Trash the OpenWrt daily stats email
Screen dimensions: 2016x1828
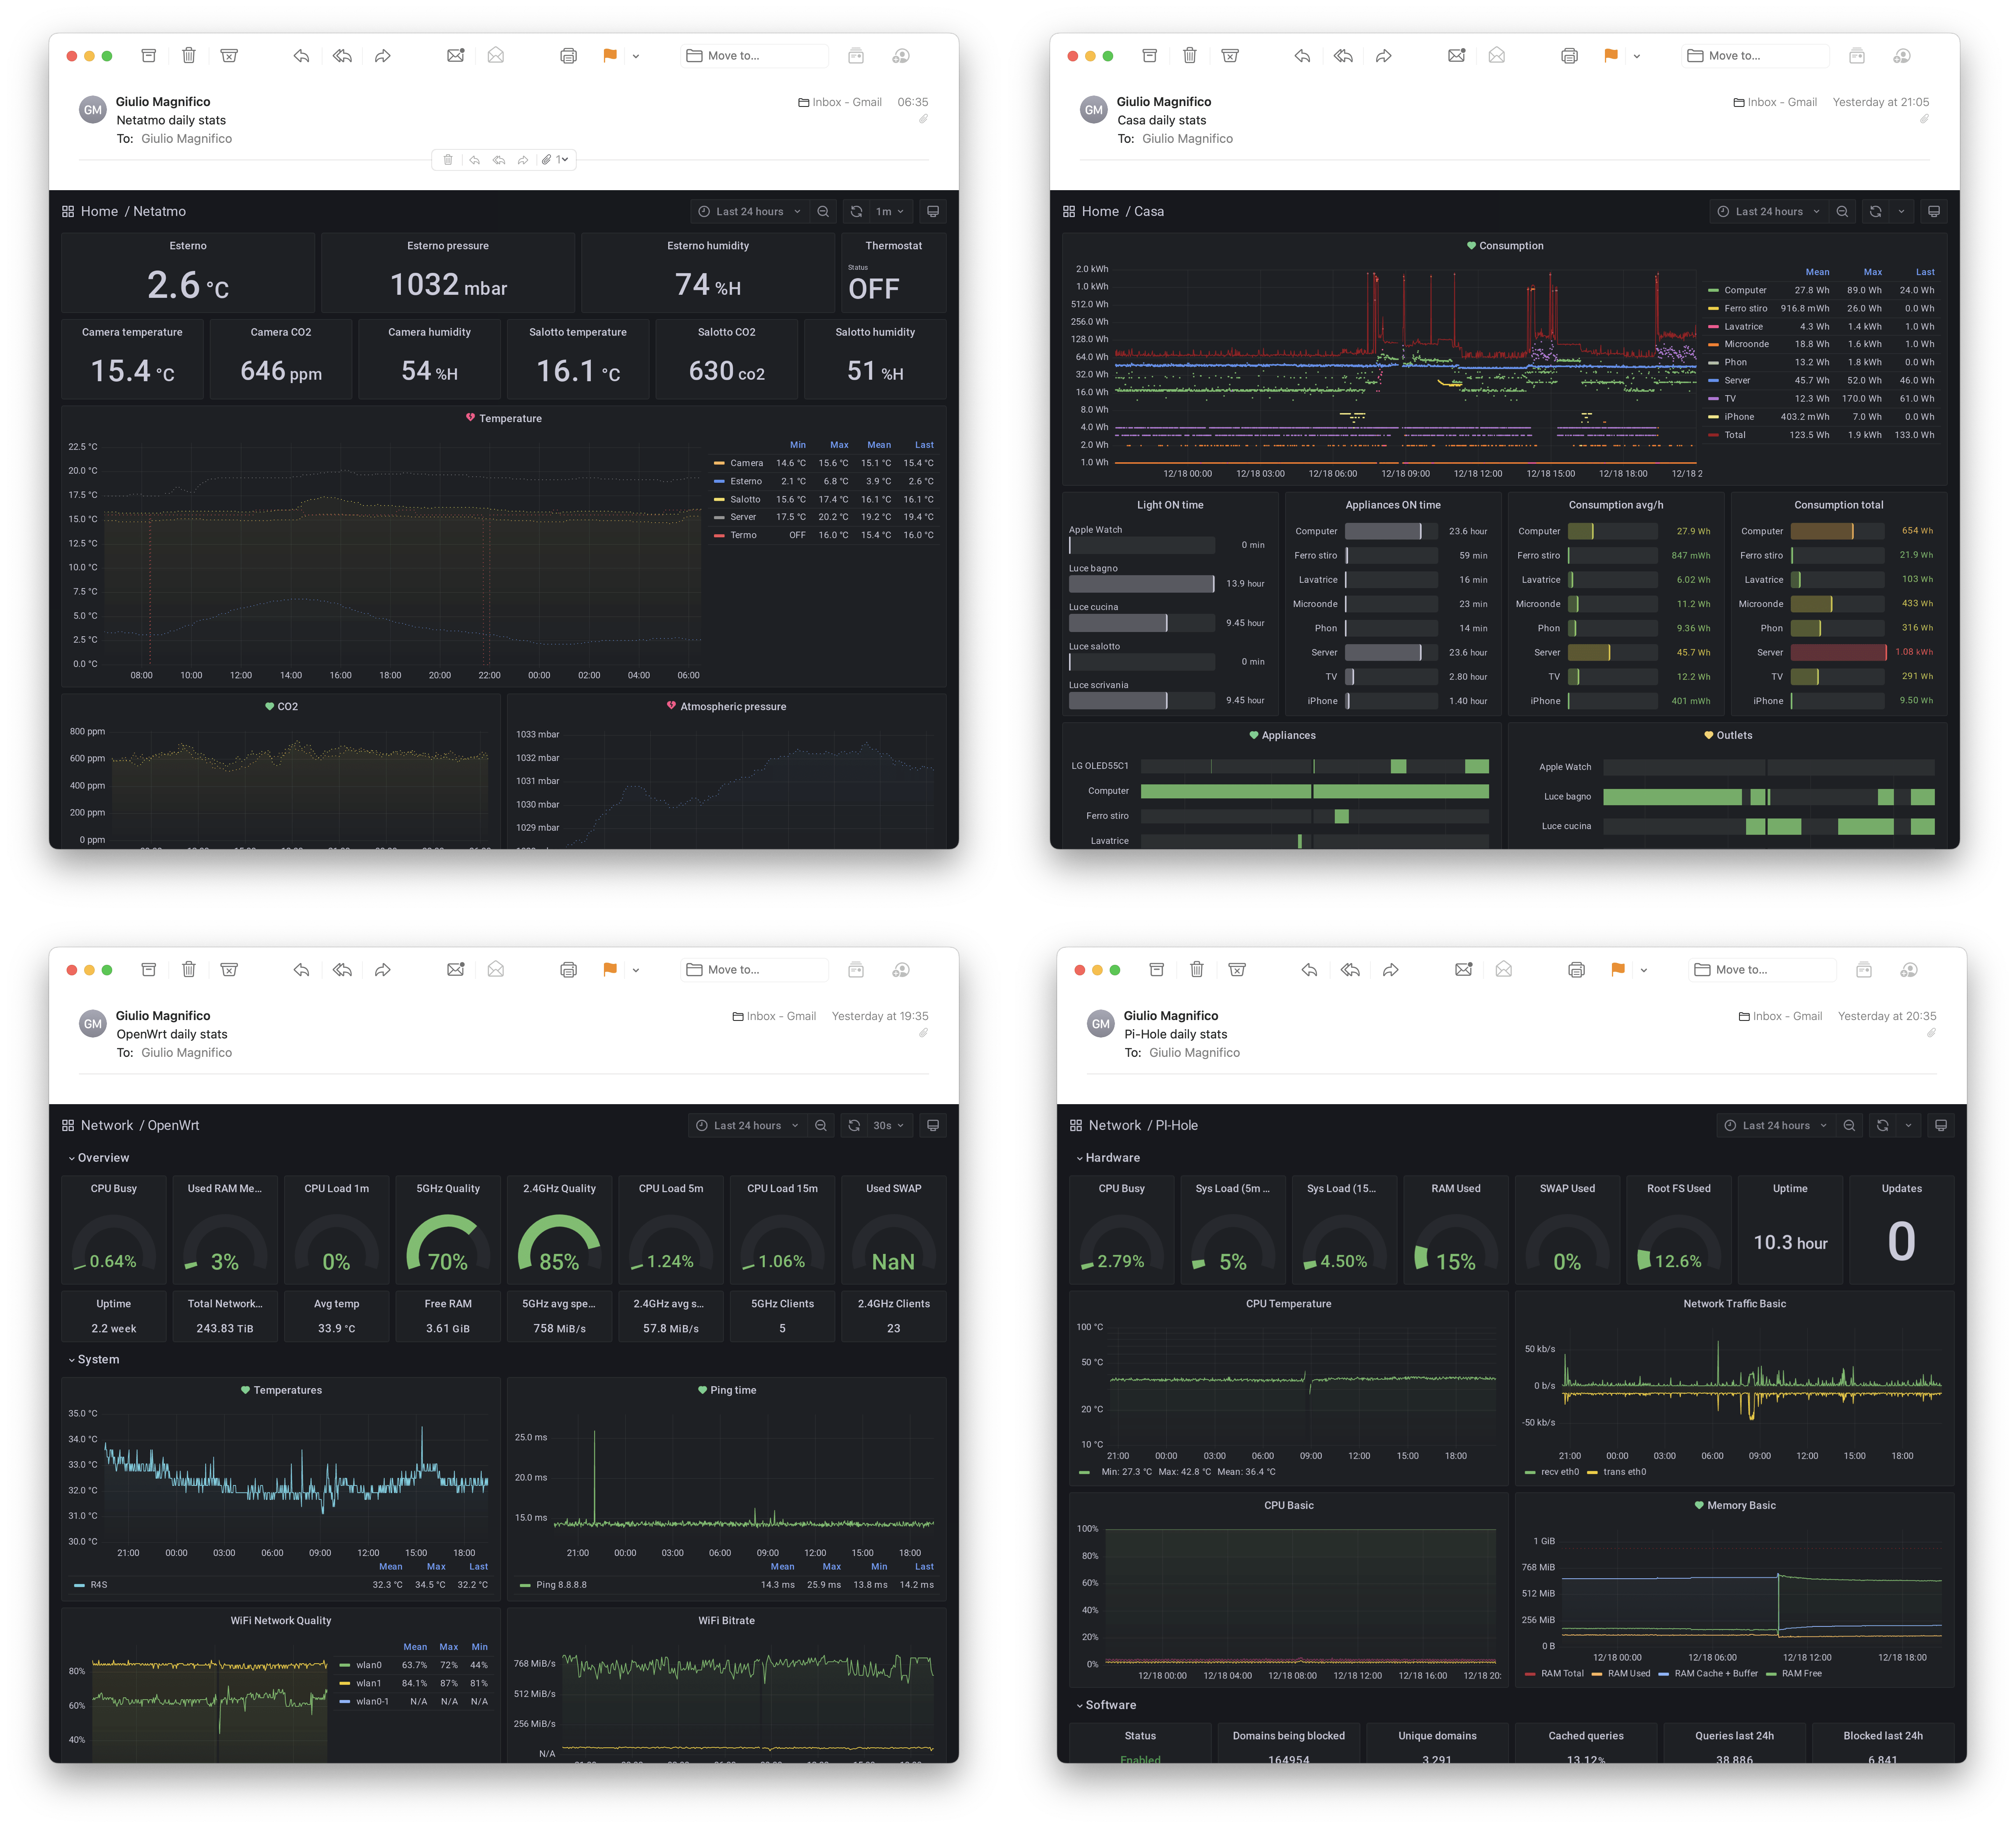click(x=189, y=969)
